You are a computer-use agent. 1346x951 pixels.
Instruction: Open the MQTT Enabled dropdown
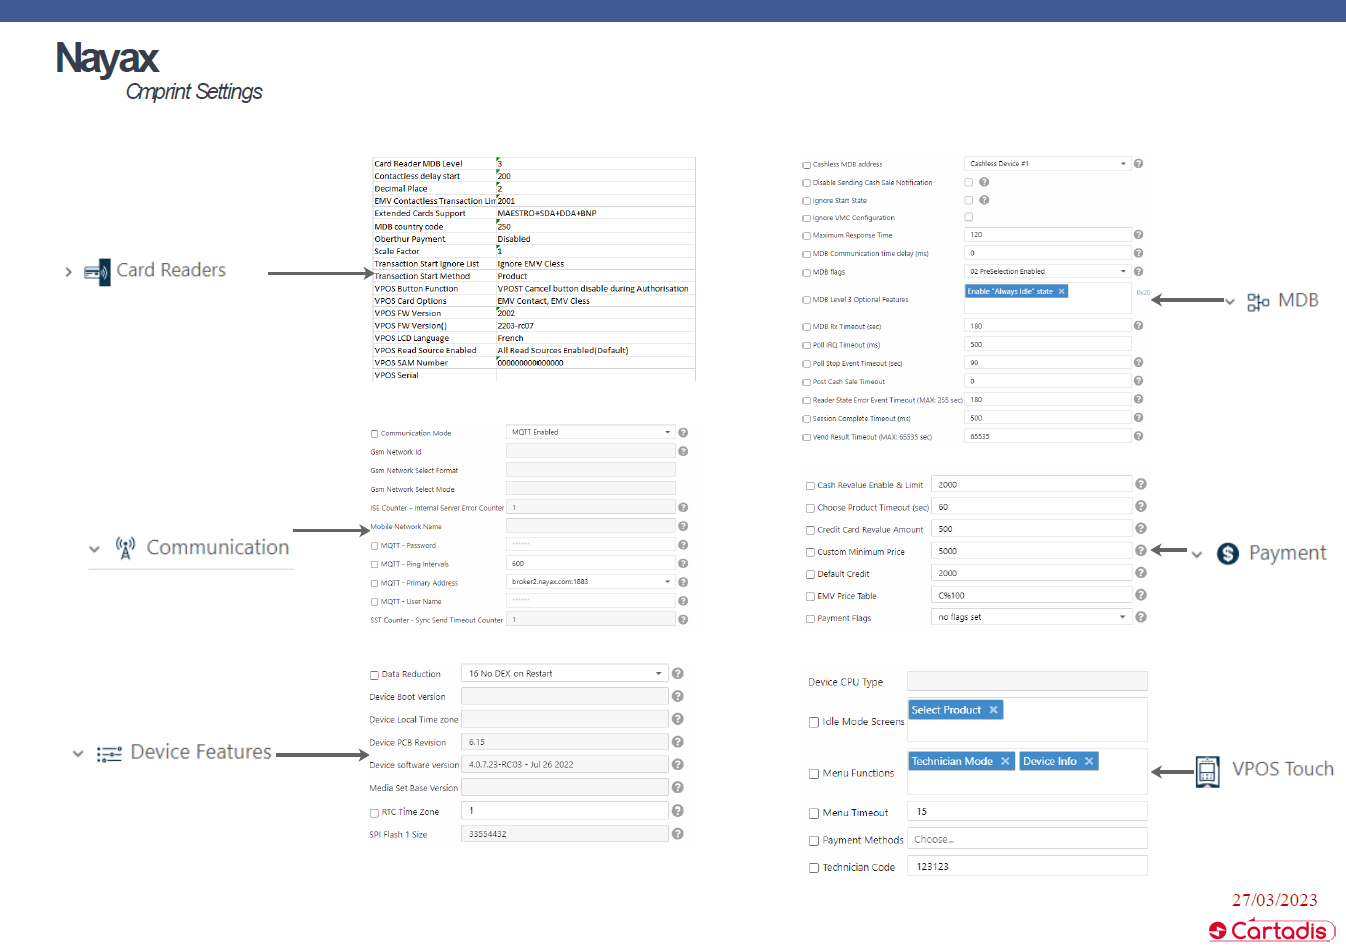pyautogui.click(x=590, y=432)
